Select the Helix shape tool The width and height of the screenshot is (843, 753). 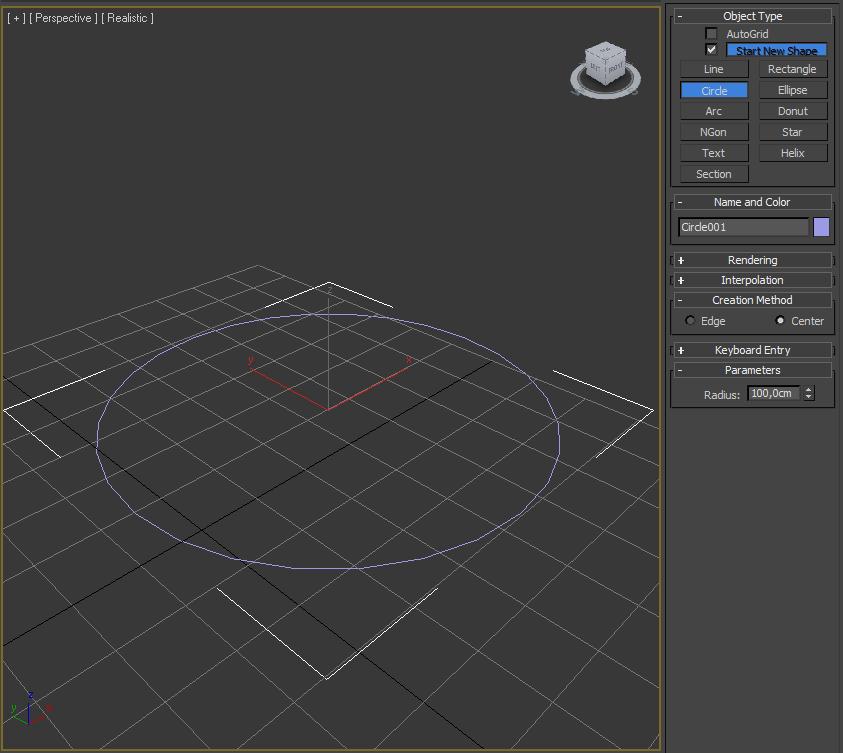792,153
